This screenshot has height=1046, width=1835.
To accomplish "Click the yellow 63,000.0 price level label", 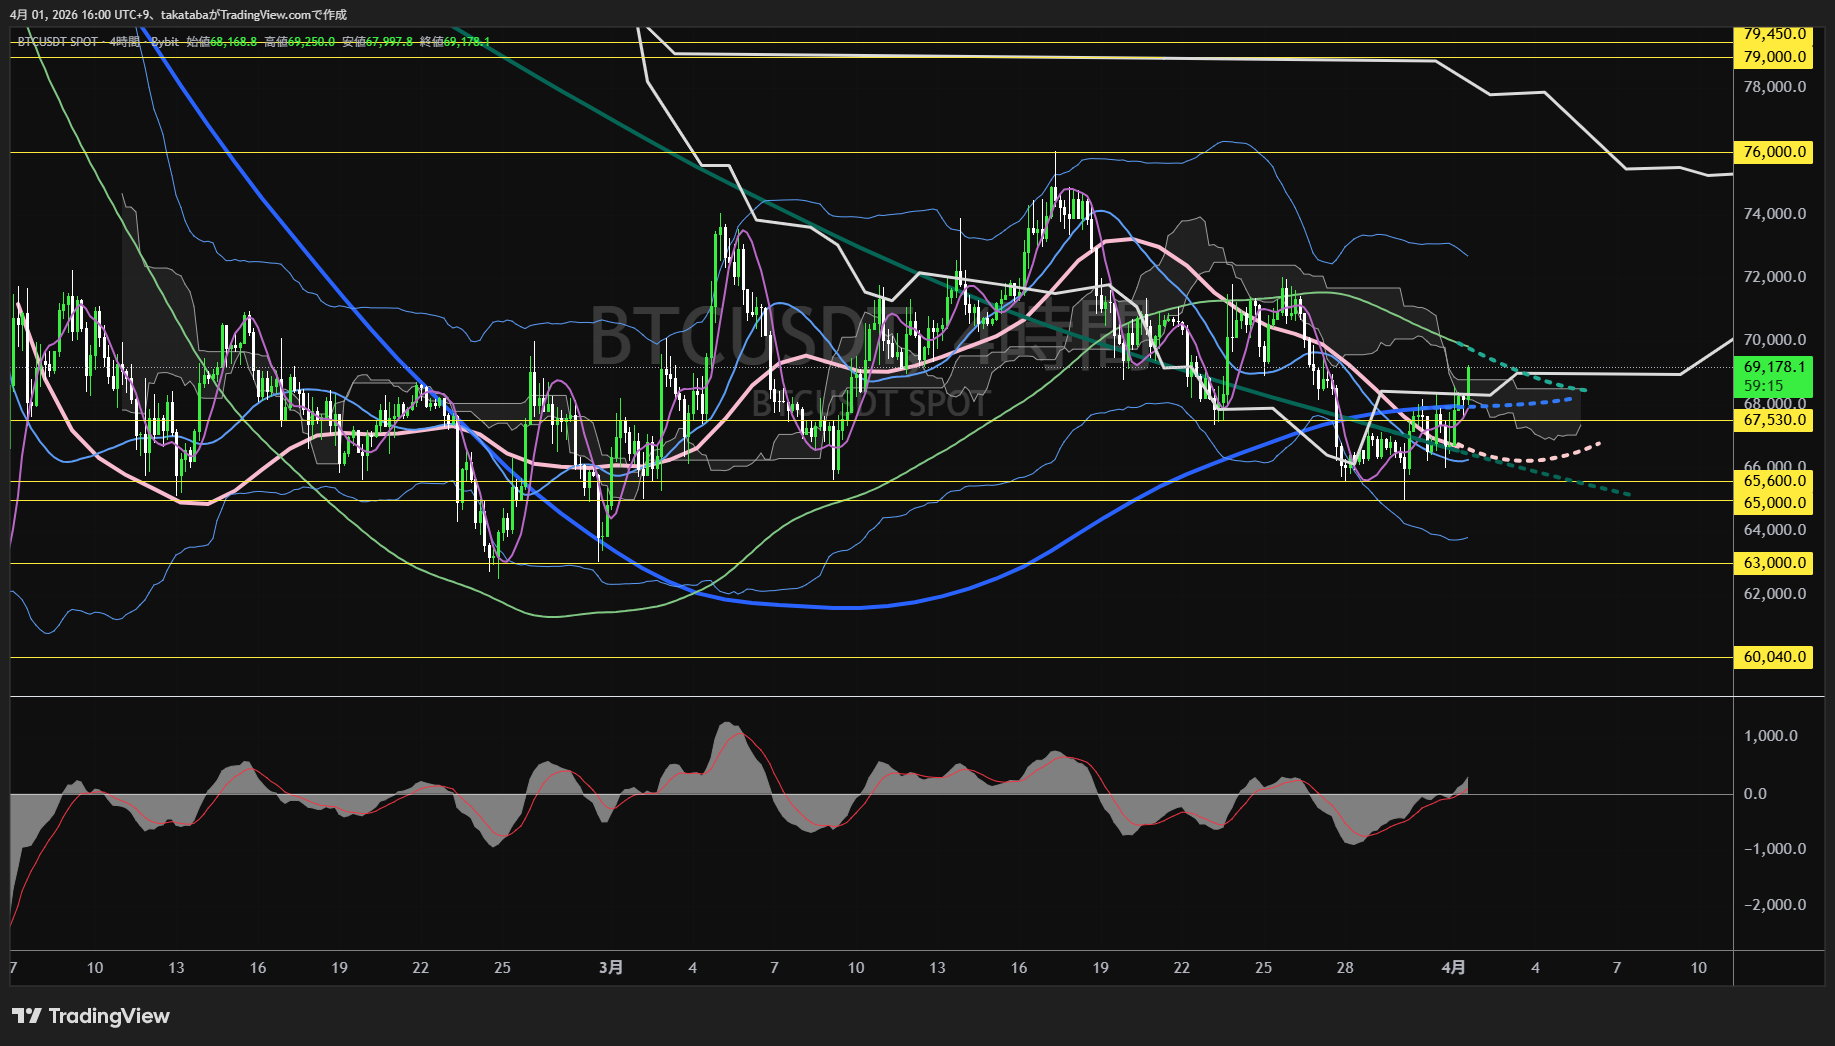I will tap(1773, 563).
